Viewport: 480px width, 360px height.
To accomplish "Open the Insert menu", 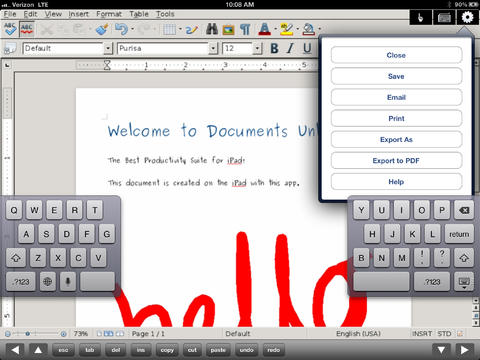I will (x=79, y=14).
